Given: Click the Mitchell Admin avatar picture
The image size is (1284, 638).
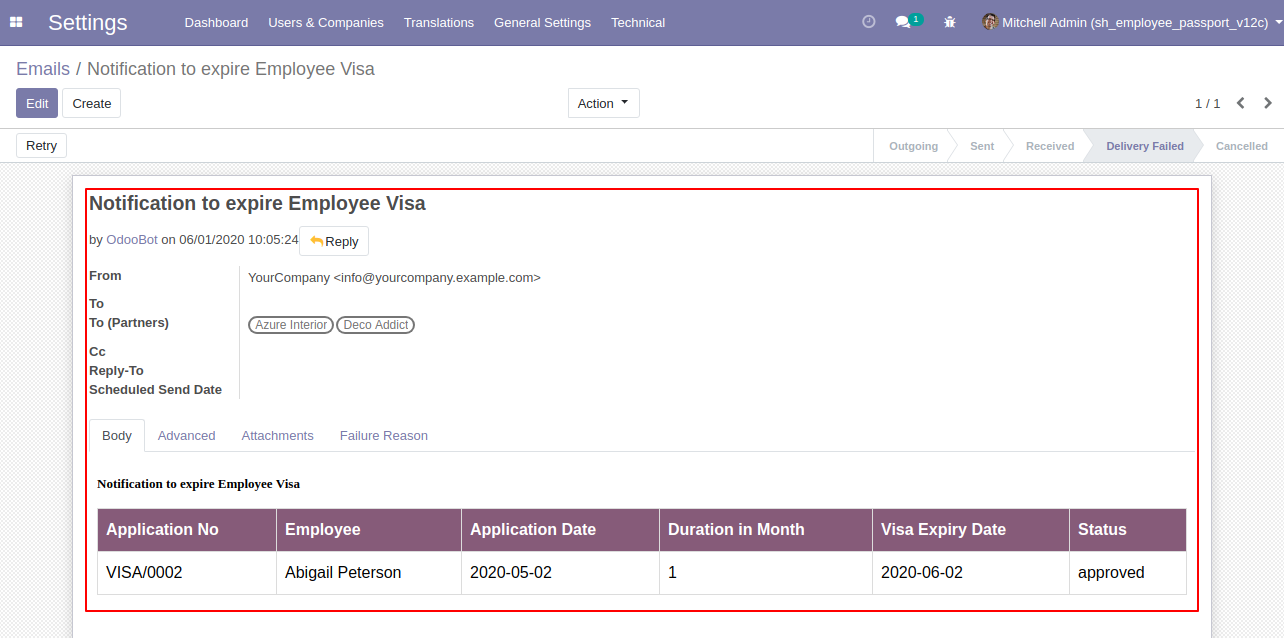Looking at the screenshot, I should point(990,22).
